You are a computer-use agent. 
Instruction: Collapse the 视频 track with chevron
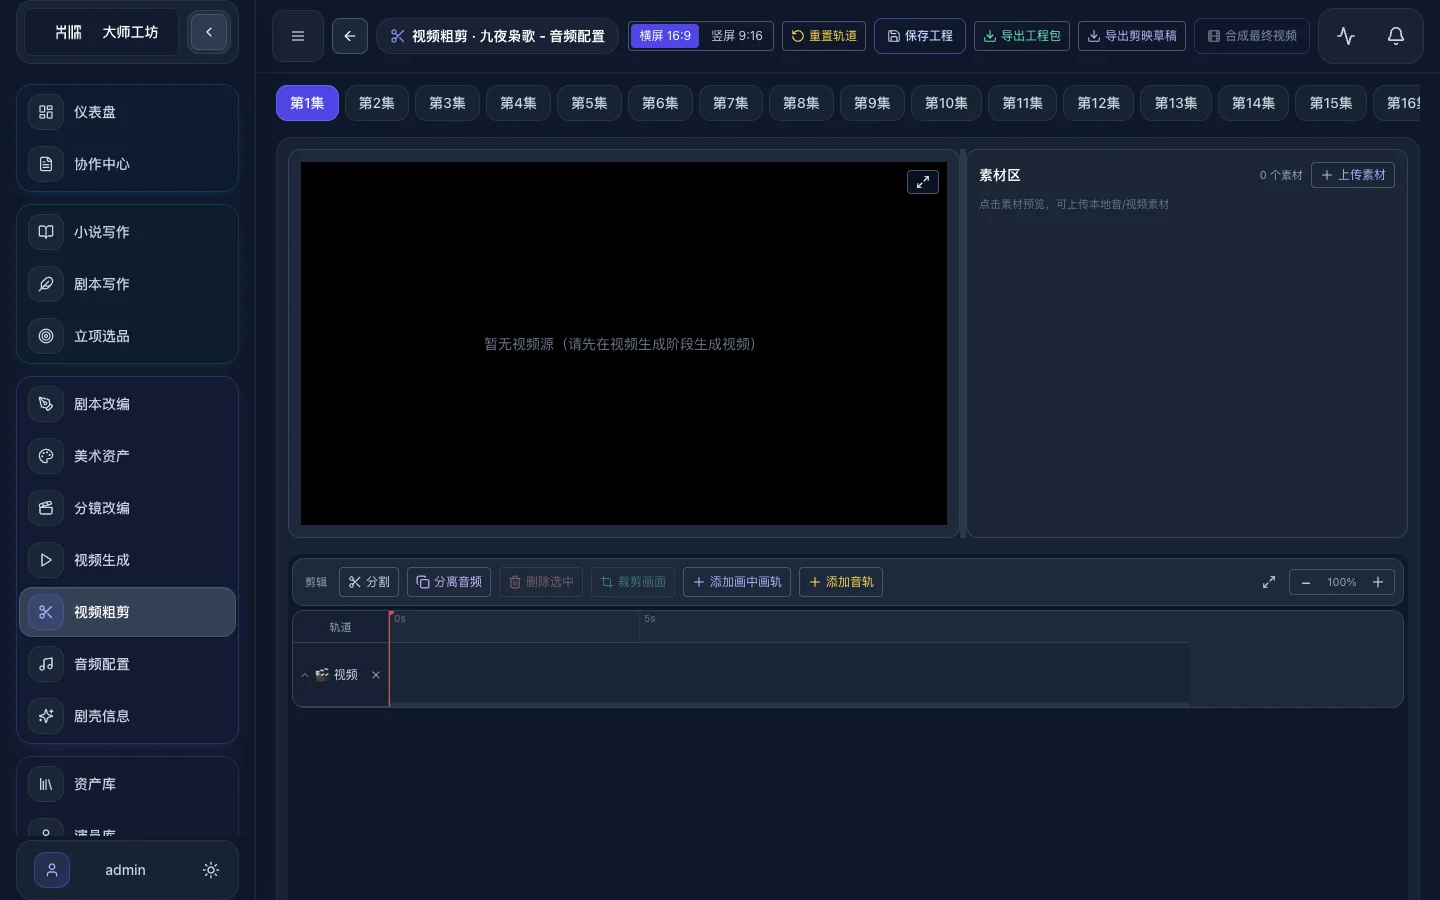coord(305,675)
